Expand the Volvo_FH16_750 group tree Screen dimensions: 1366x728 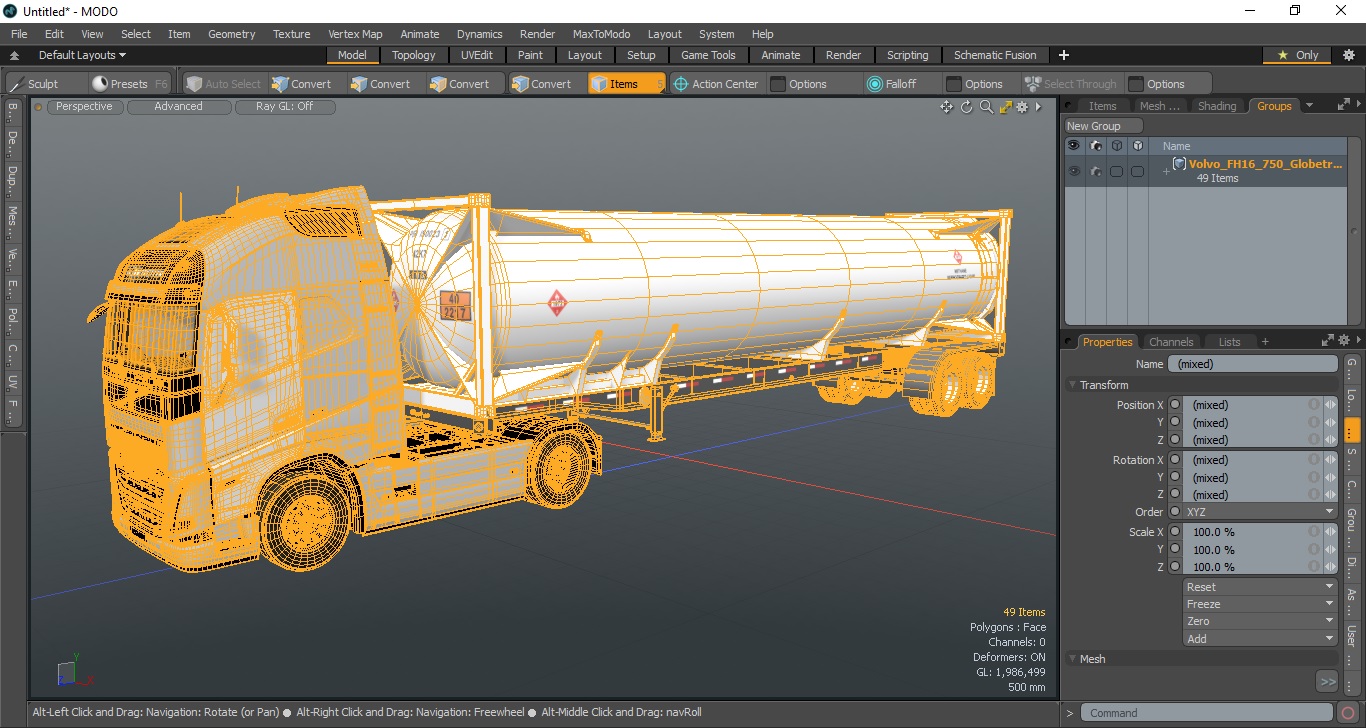tap(1165, 172)
